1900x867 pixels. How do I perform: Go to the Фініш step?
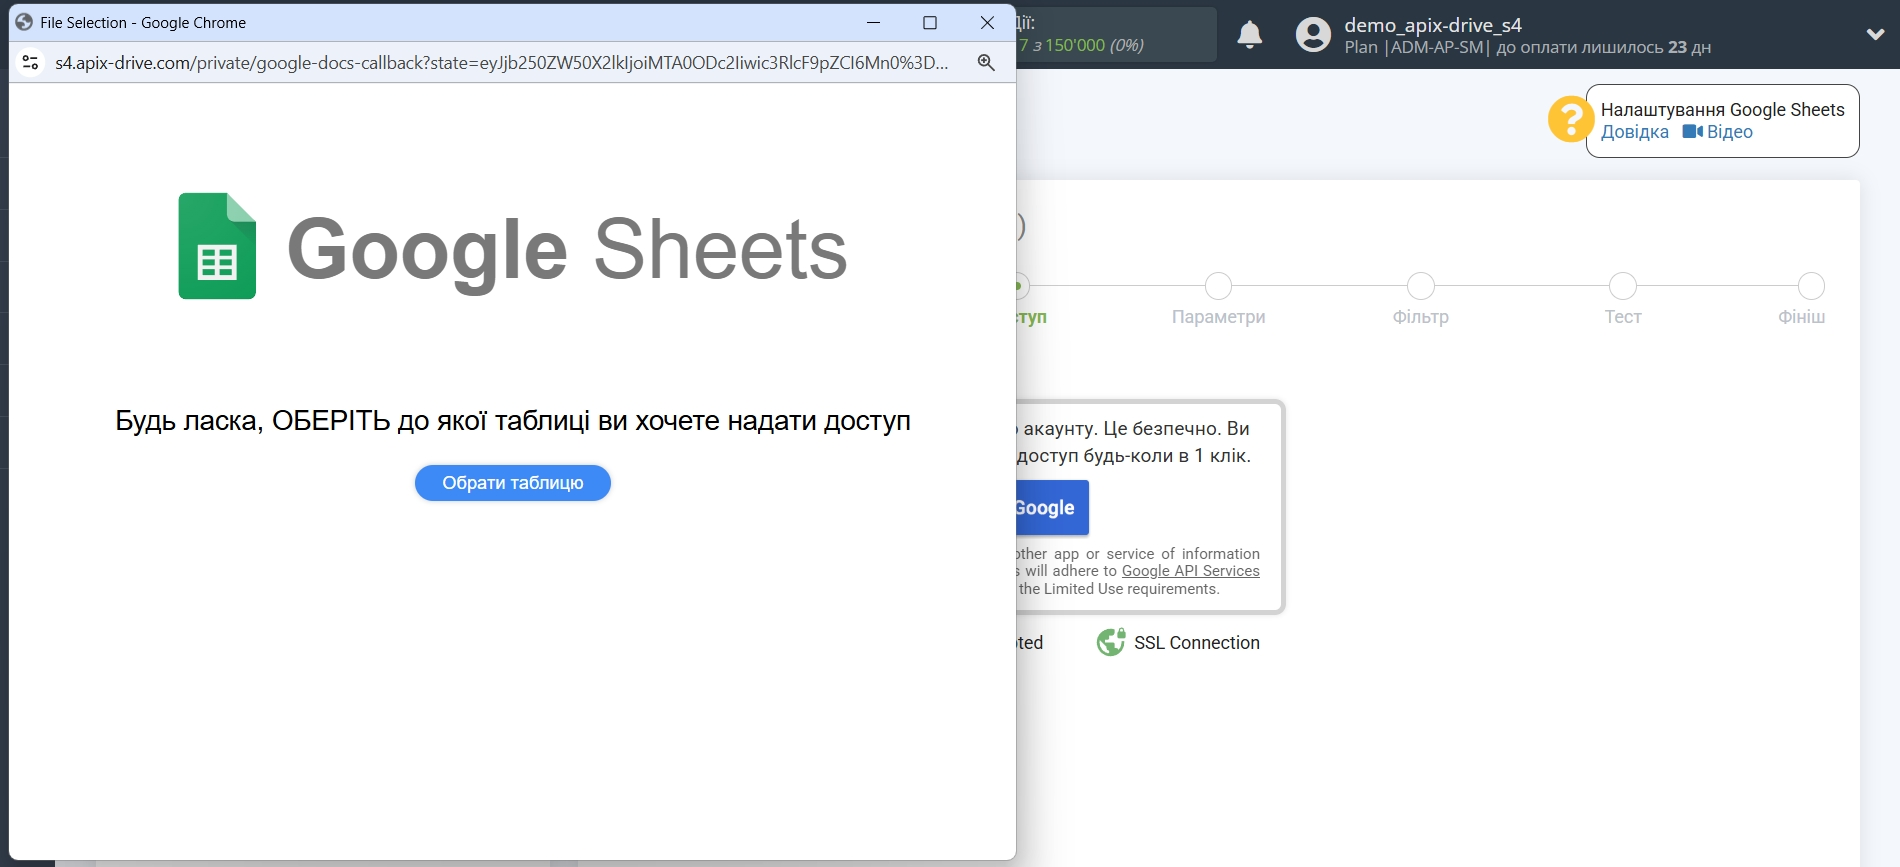1801,317
